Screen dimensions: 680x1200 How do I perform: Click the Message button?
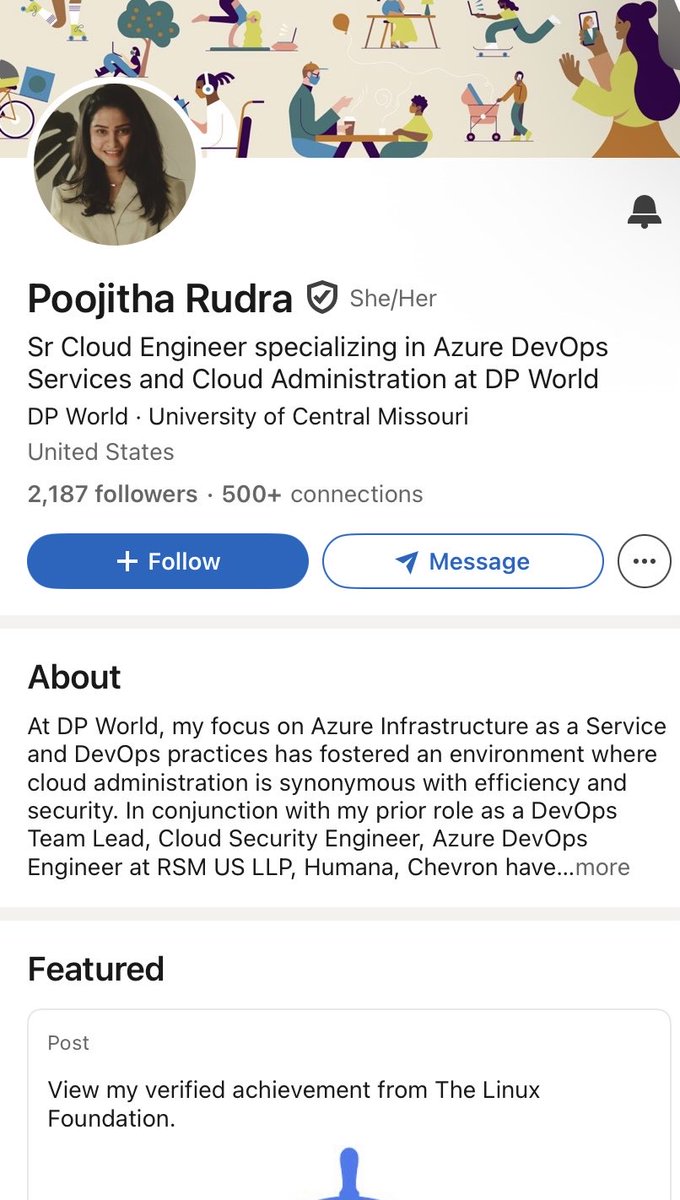[463, 561]
